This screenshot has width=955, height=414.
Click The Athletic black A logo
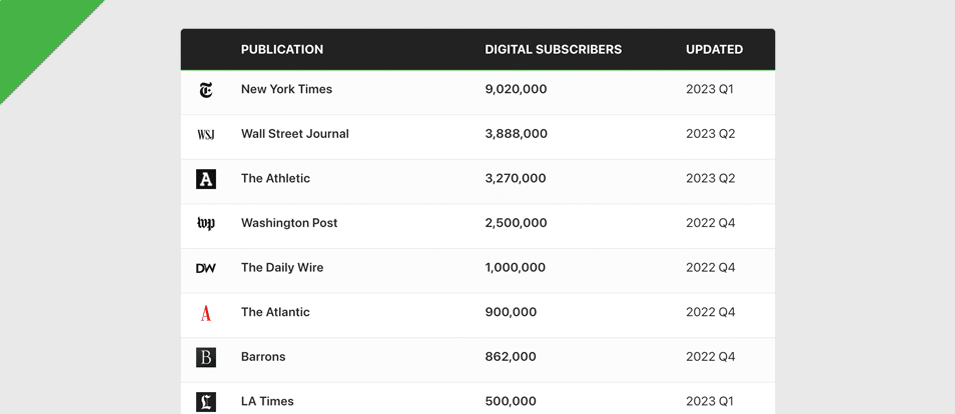[x=206, y=179]
